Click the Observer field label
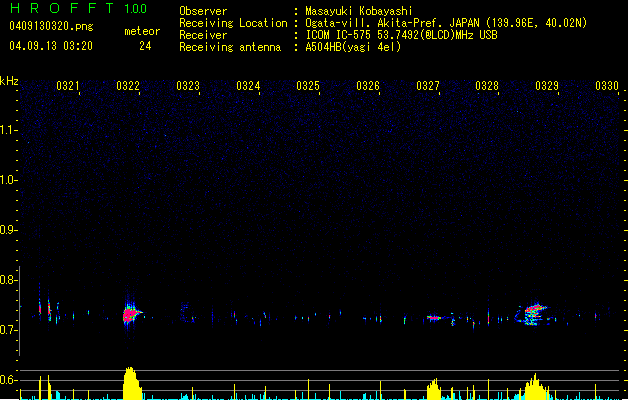Viewport: 629px width, 400px height. pos(203,11)
